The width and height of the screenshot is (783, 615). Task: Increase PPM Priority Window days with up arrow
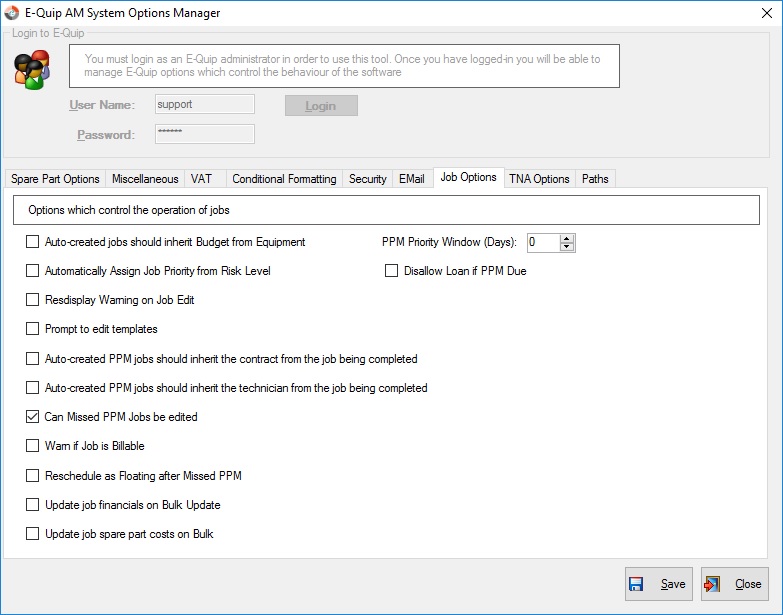(566, 239)
